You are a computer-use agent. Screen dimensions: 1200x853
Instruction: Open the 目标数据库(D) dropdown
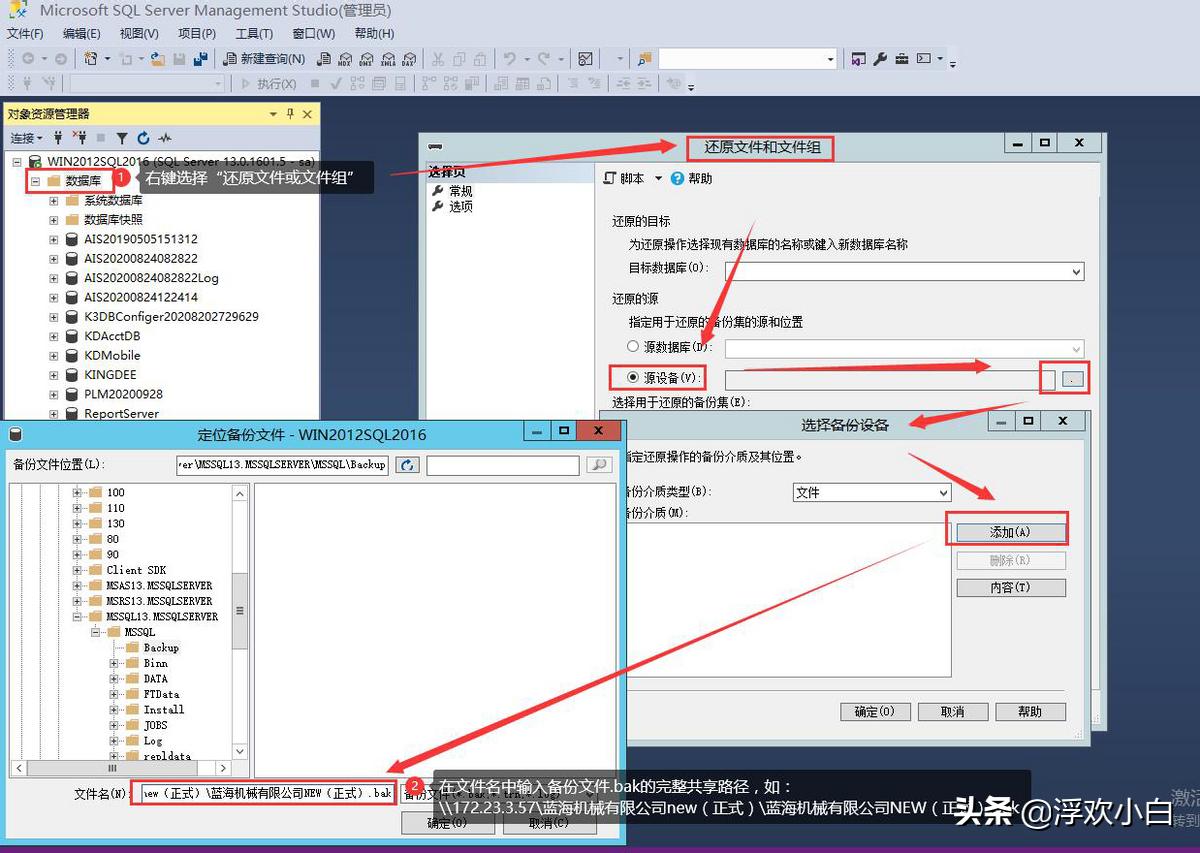pos(1075,271)
